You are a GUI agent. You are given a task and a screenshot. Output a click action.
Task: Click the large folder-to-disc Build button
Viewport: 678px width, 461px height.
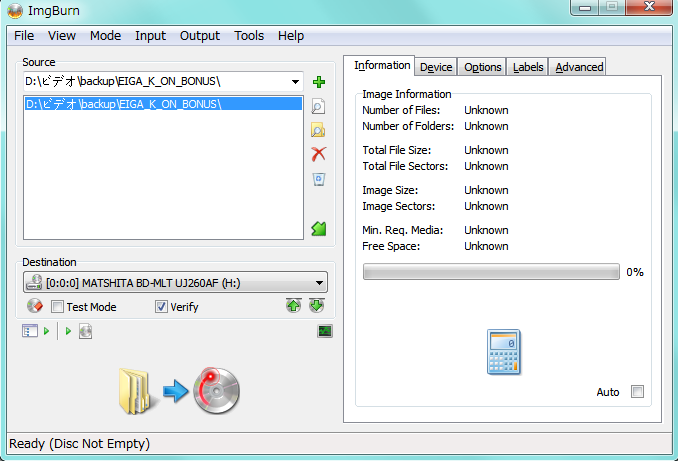pyautogui.click(x=179, y=391)
